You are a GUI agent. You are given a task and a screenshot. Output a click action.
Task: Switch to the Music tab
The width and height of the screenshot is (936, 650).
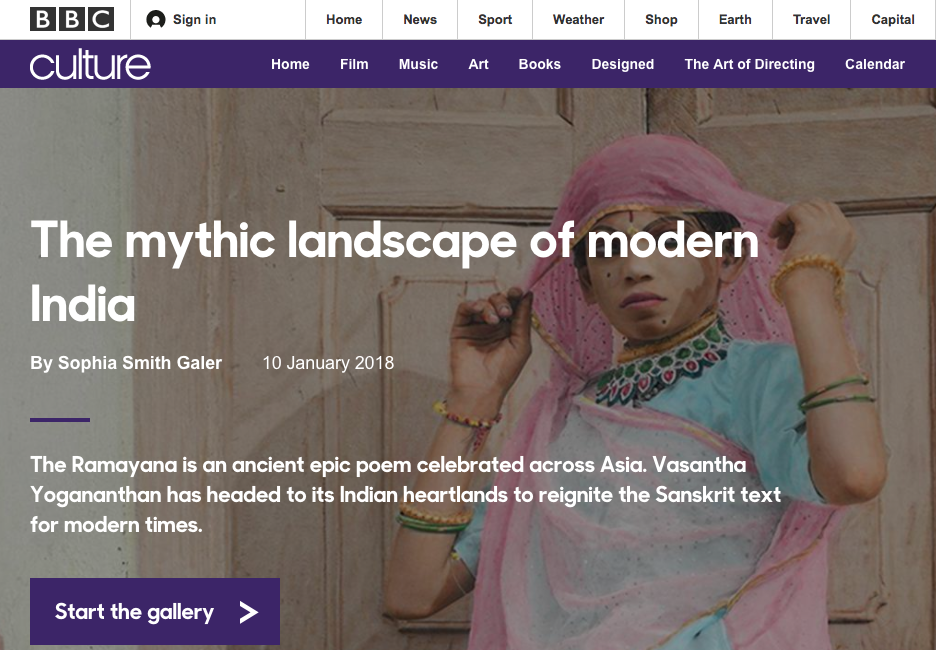(x=418, y=64)
